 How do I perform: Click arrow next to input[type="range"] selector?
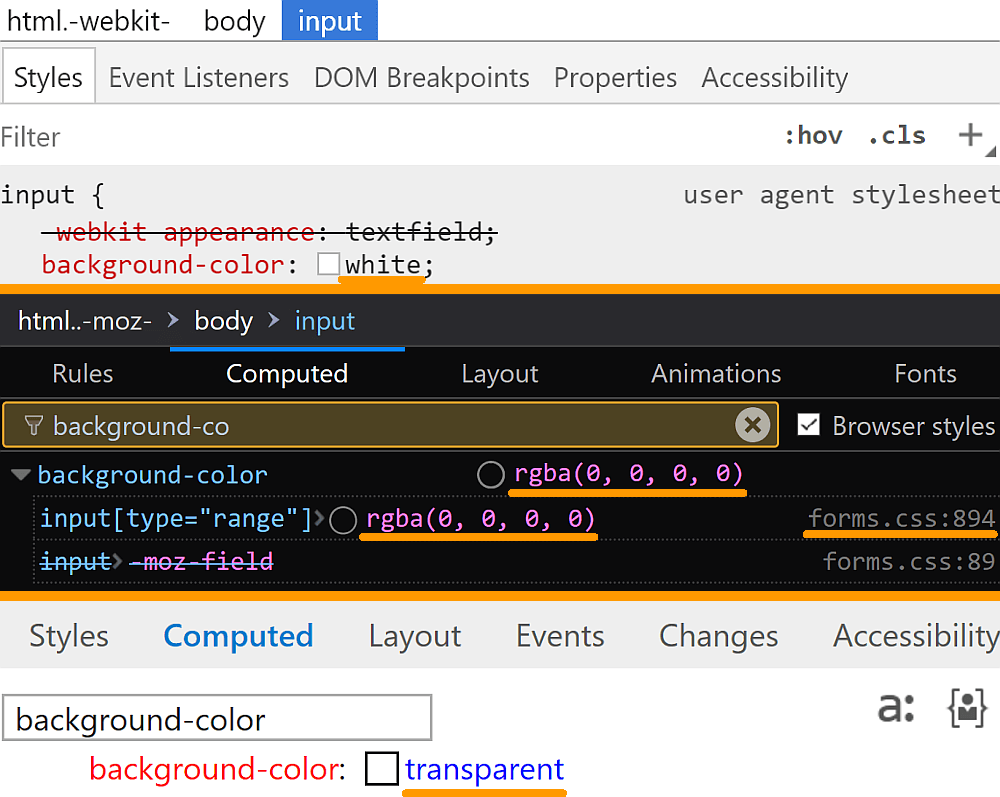pyautogui.click(x=319, y=519)
